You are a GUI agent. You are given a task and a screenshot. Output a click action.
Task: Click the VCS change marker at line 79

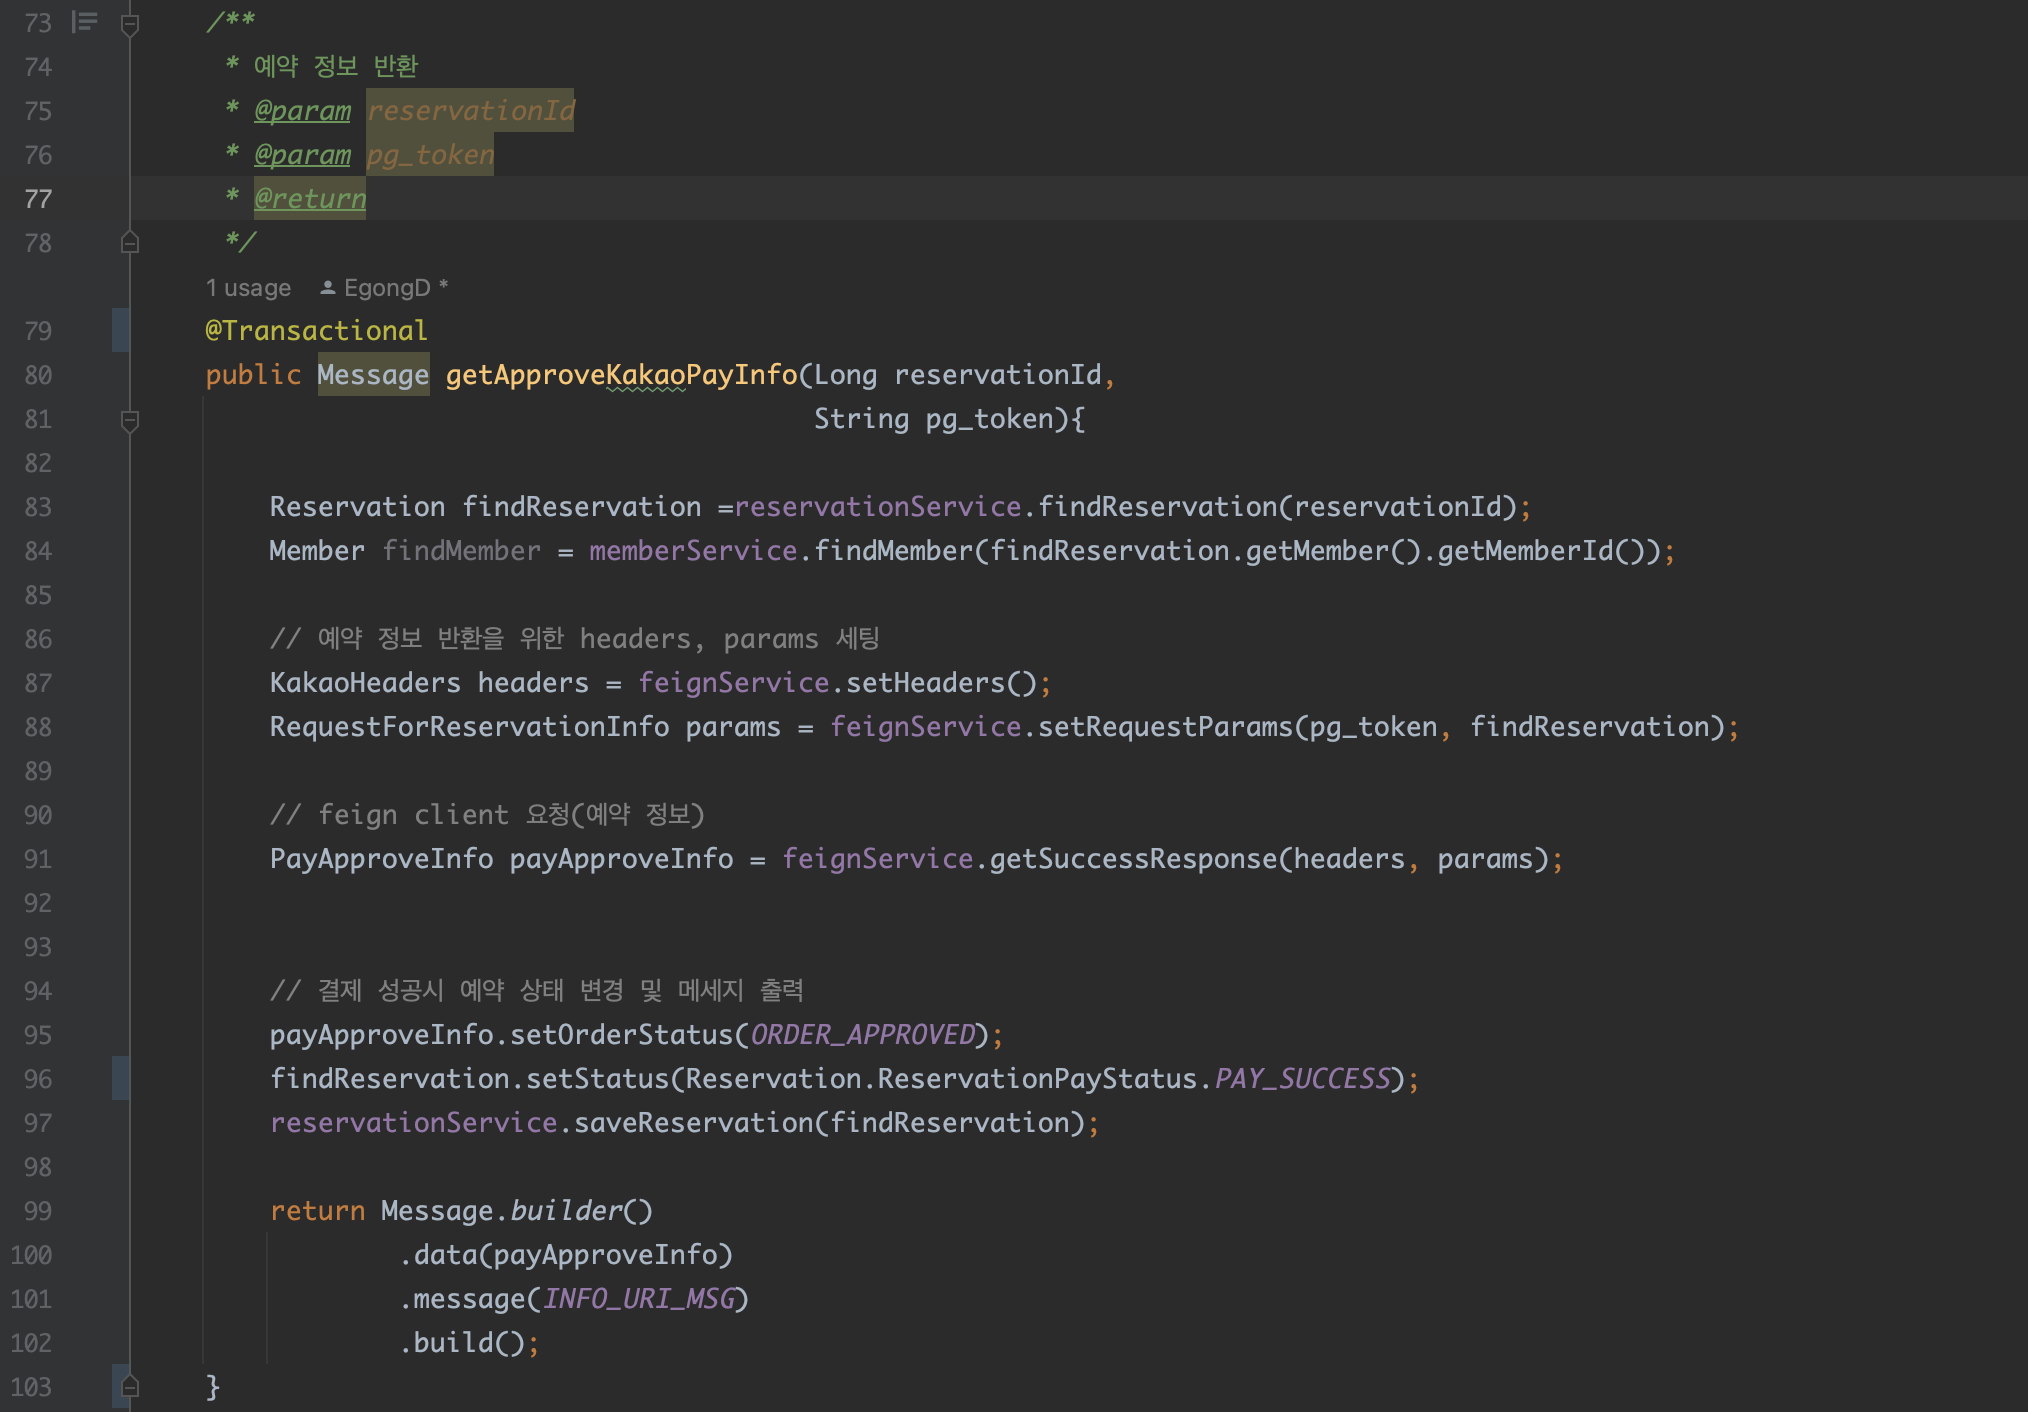click(120, 330)
